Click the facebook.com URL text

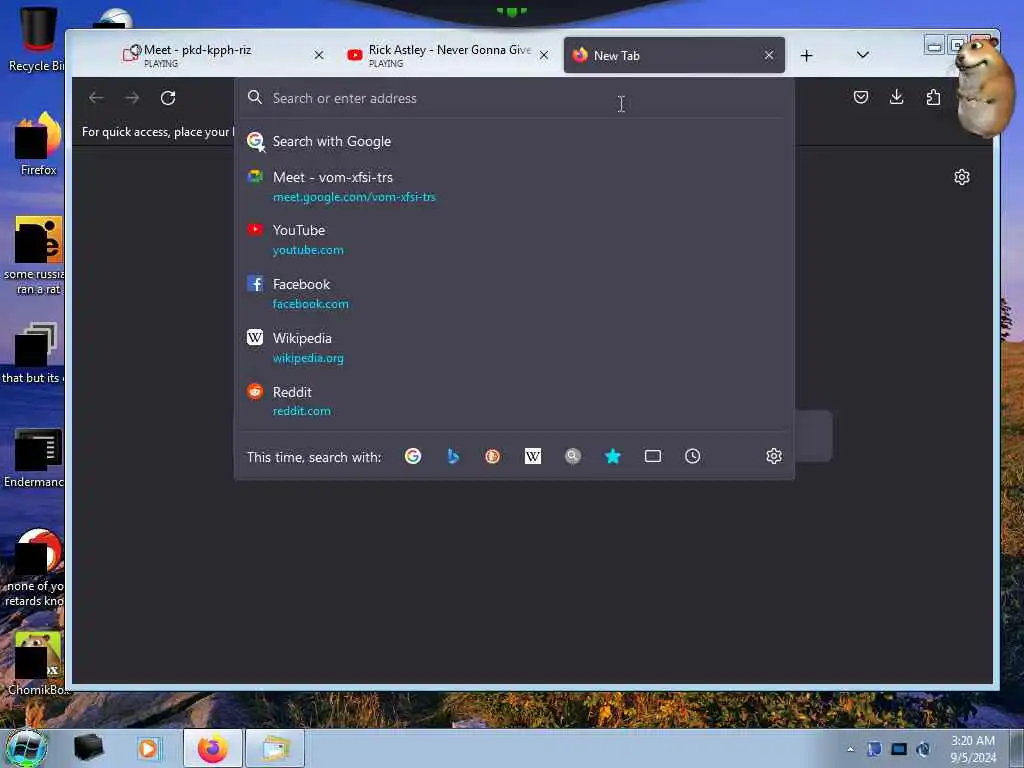(311, 304)
